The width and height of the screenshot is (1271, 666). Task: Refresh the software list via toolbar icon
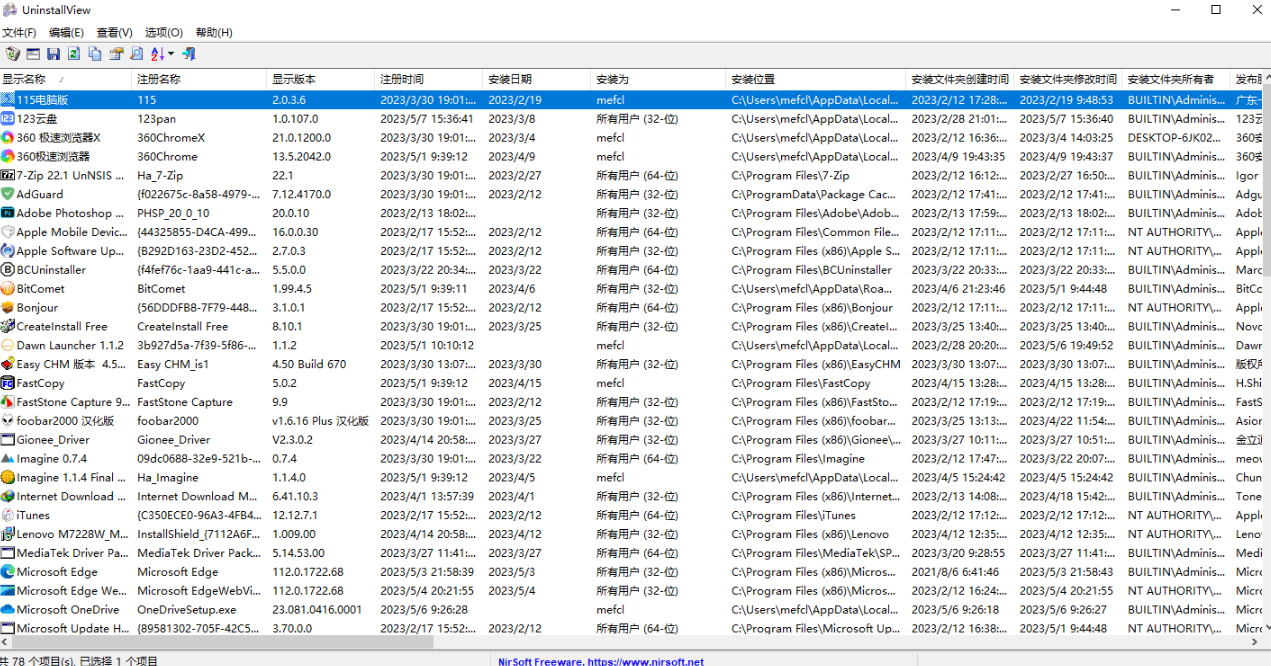[74, 54]
